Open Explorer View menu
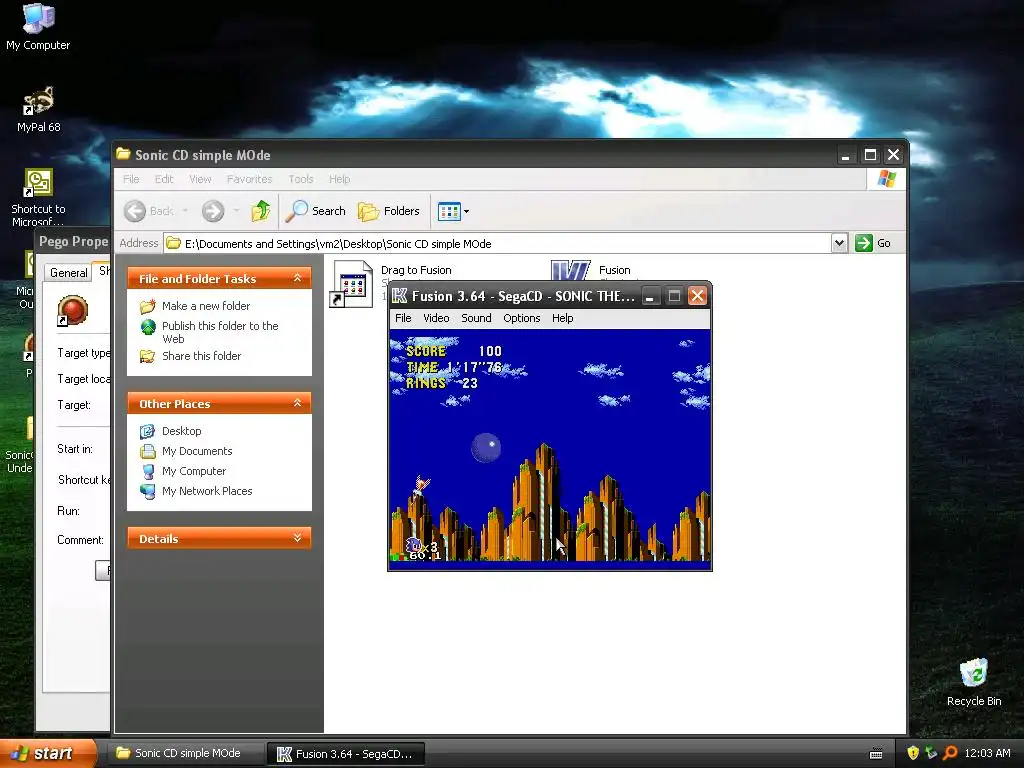 click(x=200, y=179)
